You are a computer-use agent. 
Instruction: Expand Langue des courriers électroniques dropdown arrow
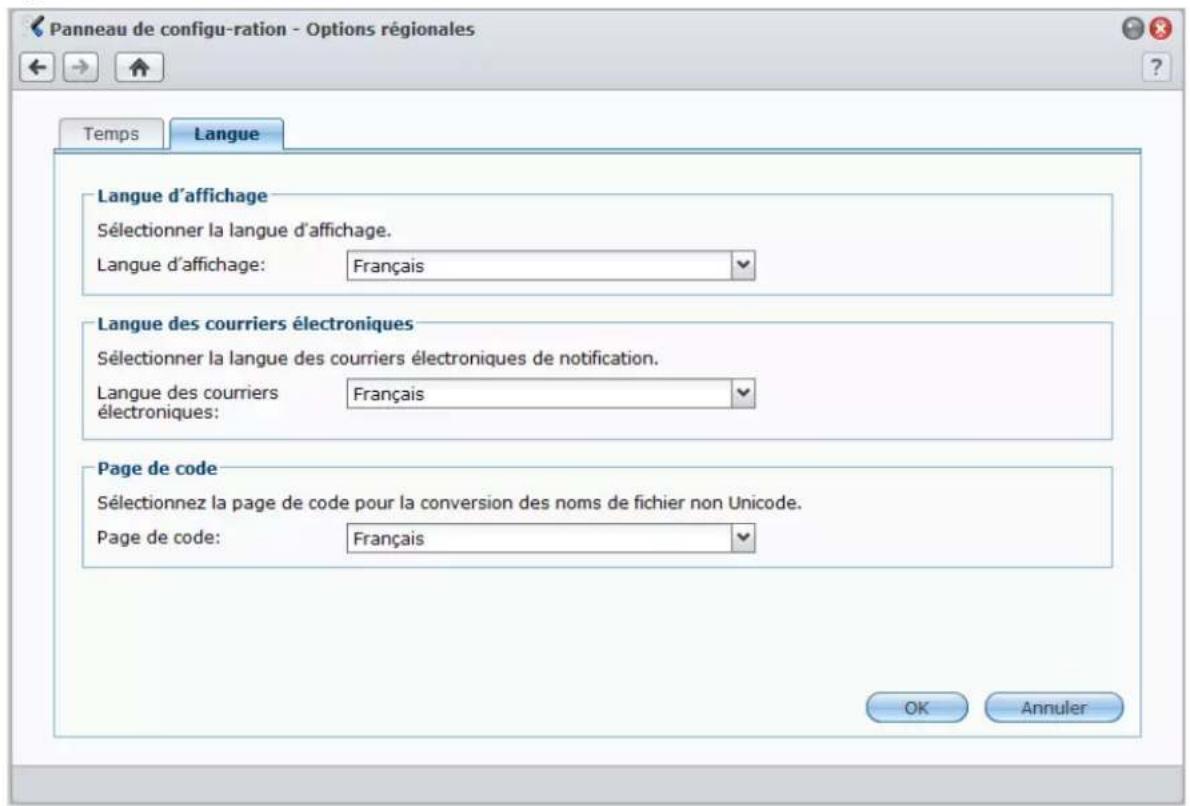pos(743,394)
